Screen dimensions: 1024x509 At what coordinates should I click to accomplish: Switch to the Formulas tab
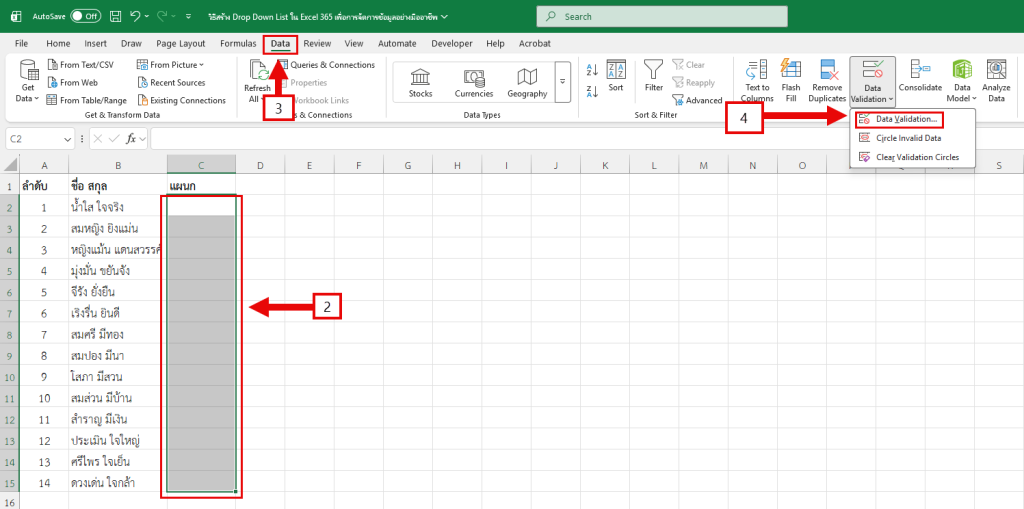pyautogui.click(x=238, y=44)
